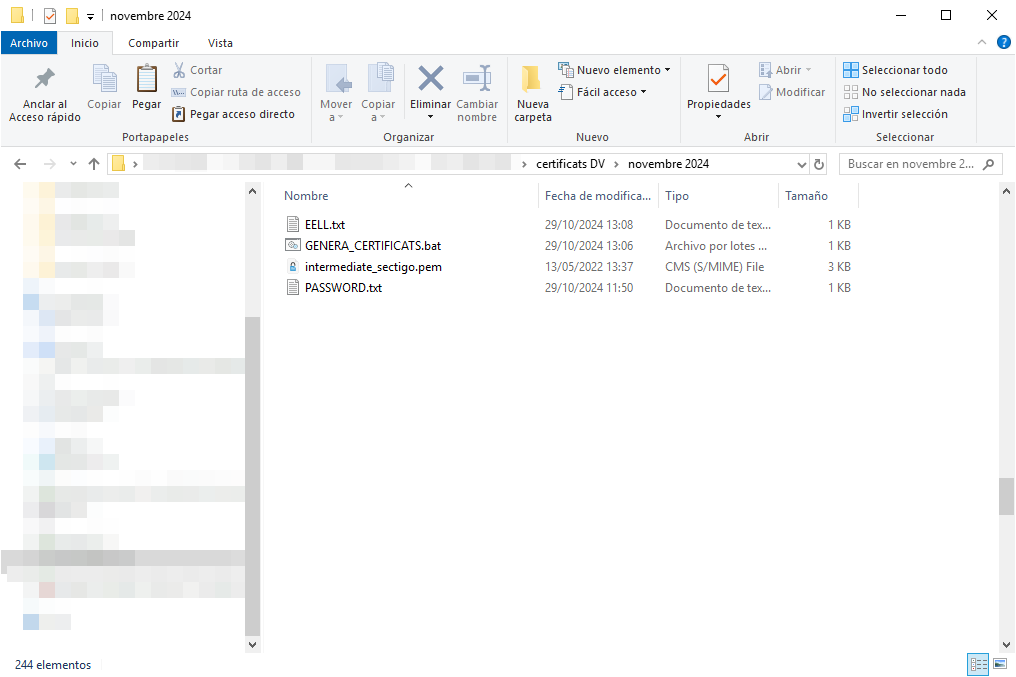Select the file GENERA_CERTIFICATS.bat

point(373,246)
